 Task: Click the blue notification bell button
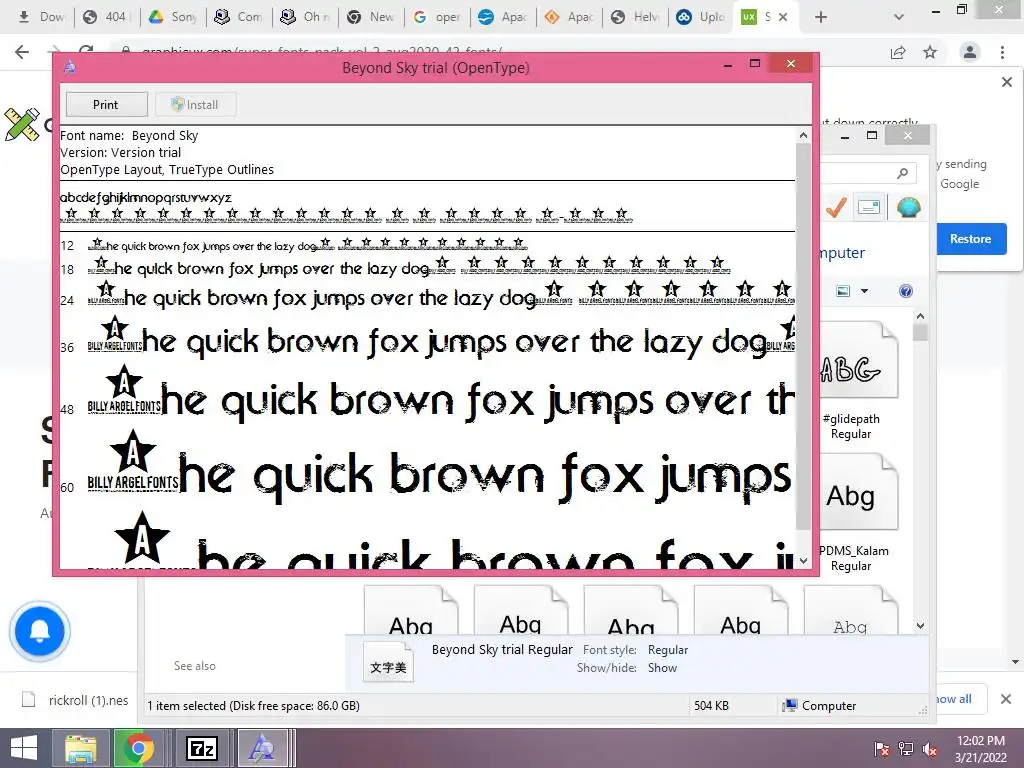pos(40,632)
